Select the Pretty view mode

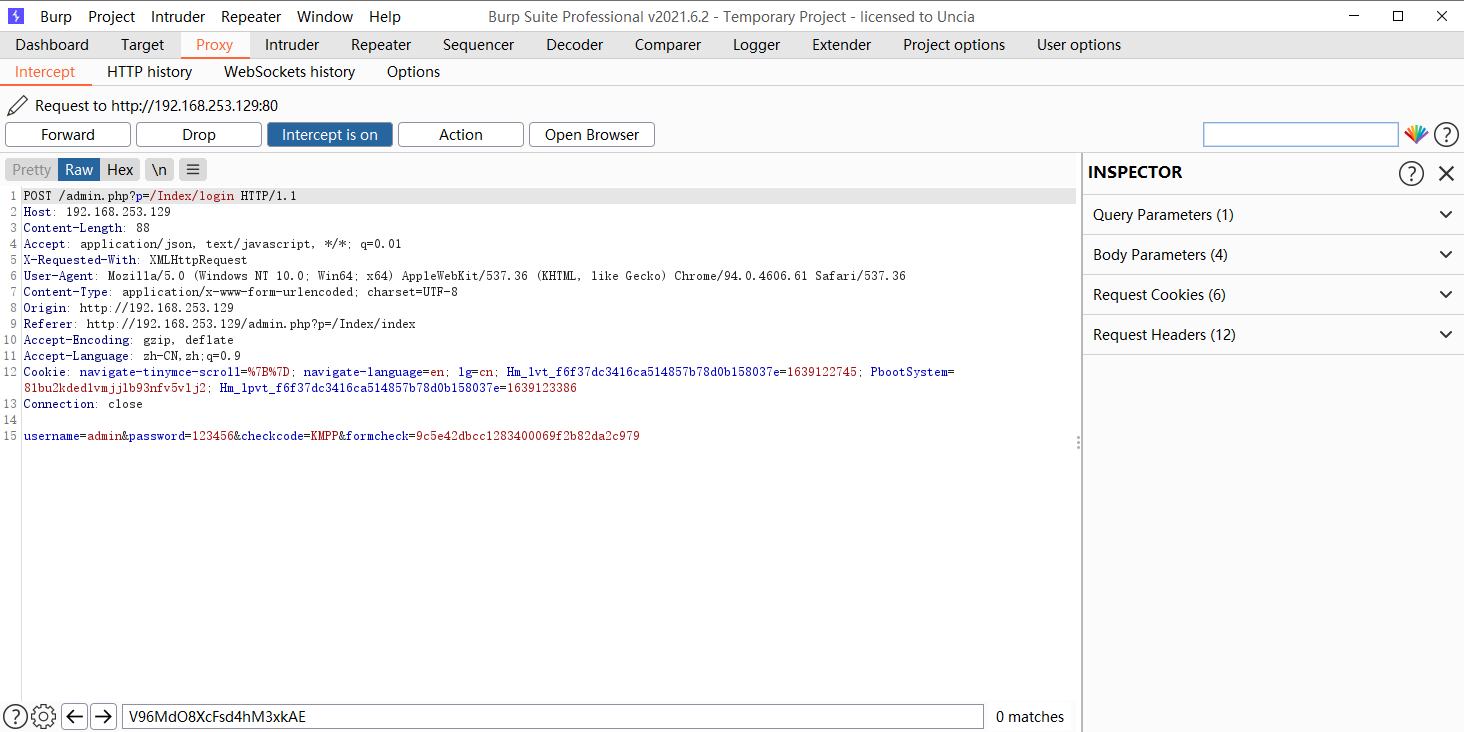pyautogui.click(x=31, y=169)
